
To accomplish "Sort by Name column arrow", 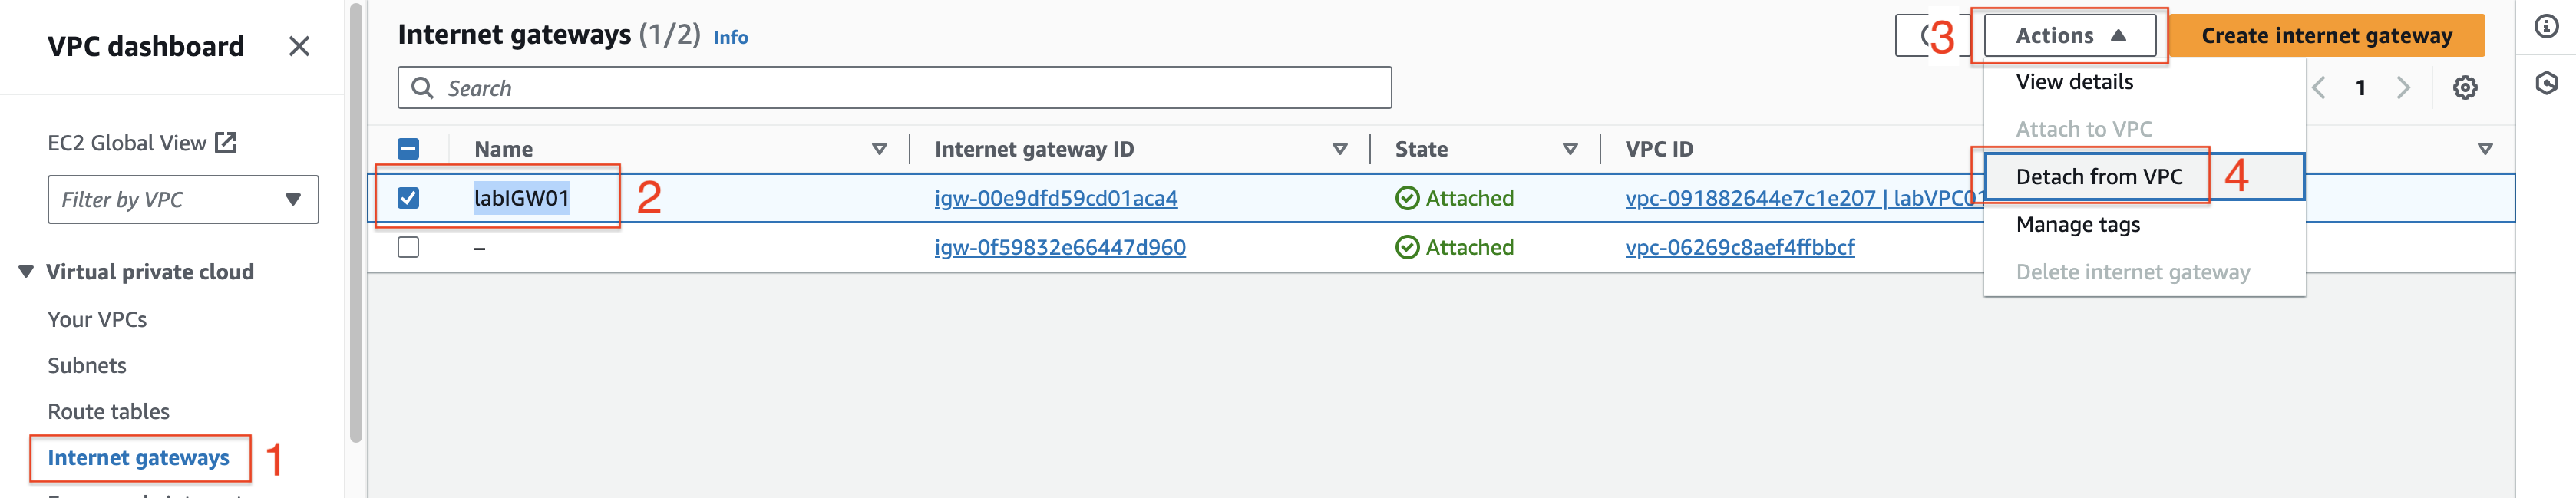I will [879, 149].
